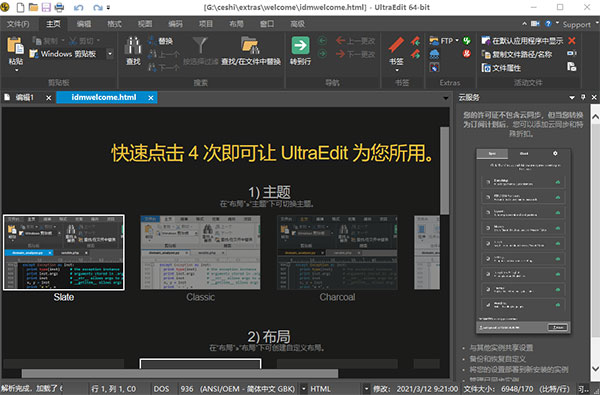Click 文件属性 (File properties) icon

point(486,68)
